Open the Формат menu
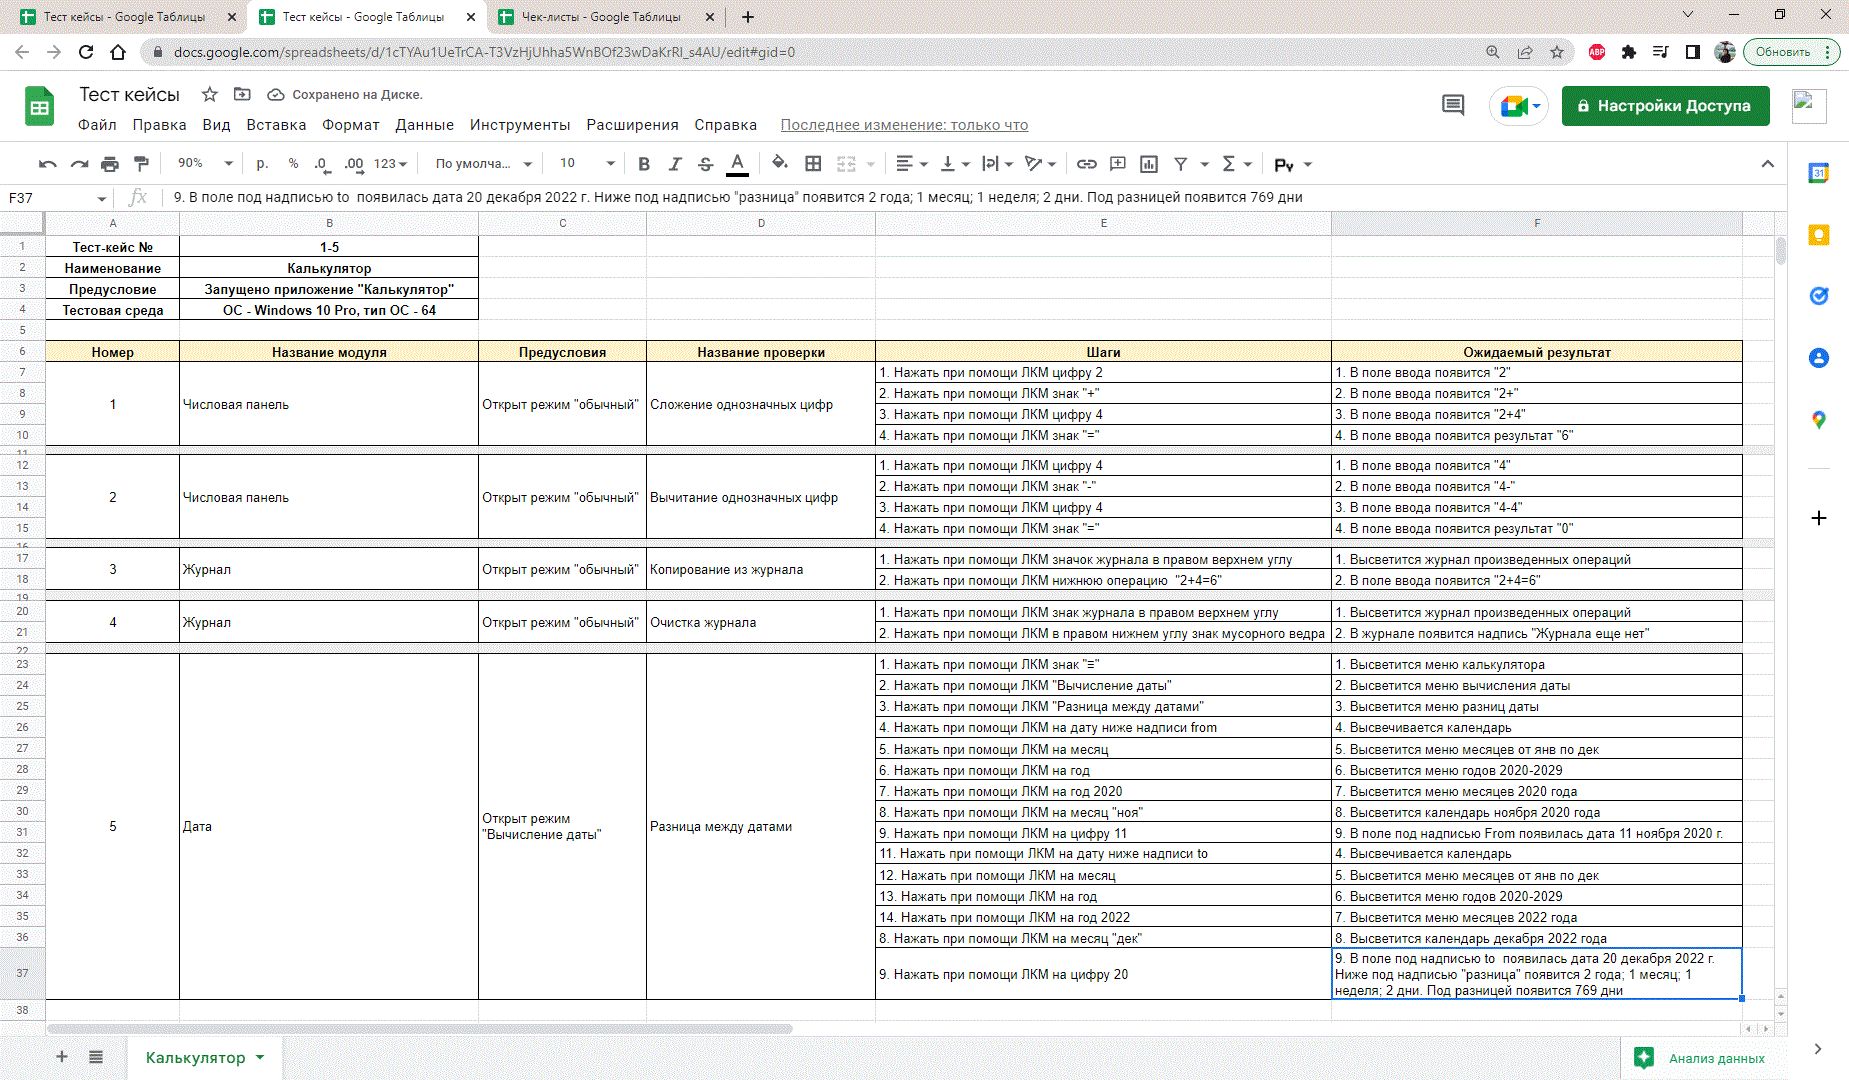The height and width of the screenshot is (1080, 1849). pos(350,125)
